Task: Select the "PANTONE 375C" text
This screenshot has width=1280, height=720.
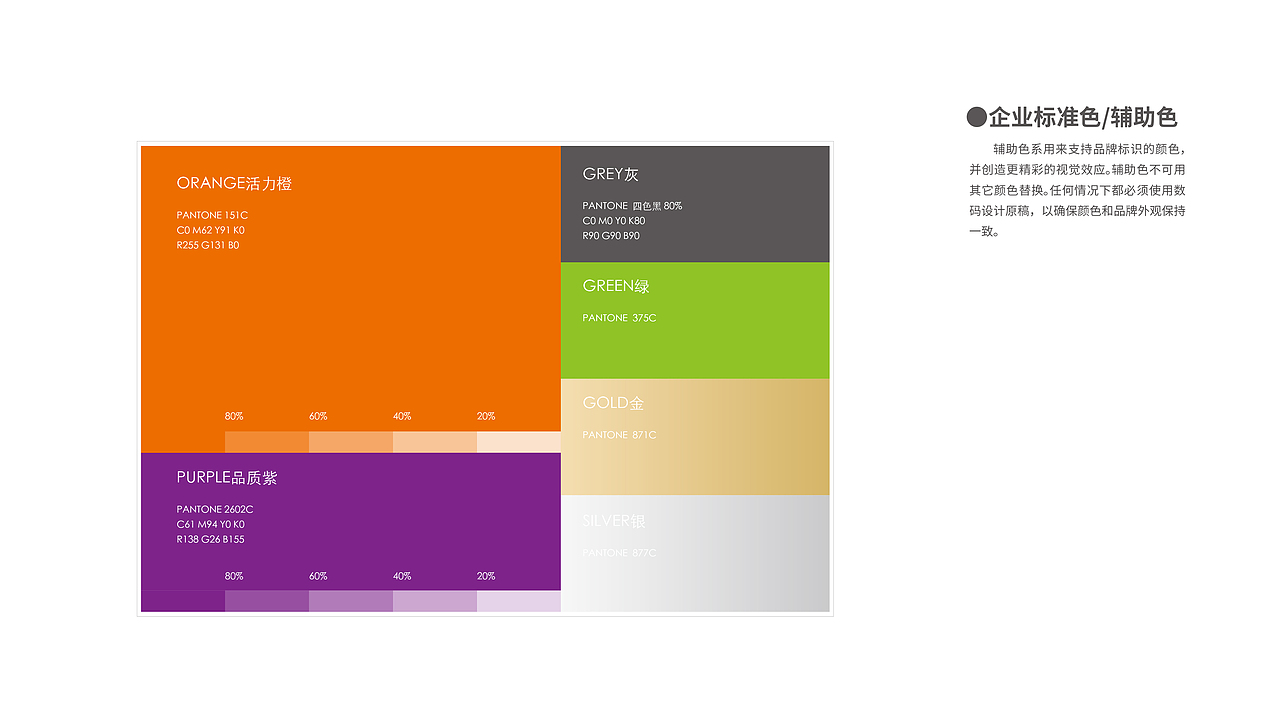Action: [619, 318]
